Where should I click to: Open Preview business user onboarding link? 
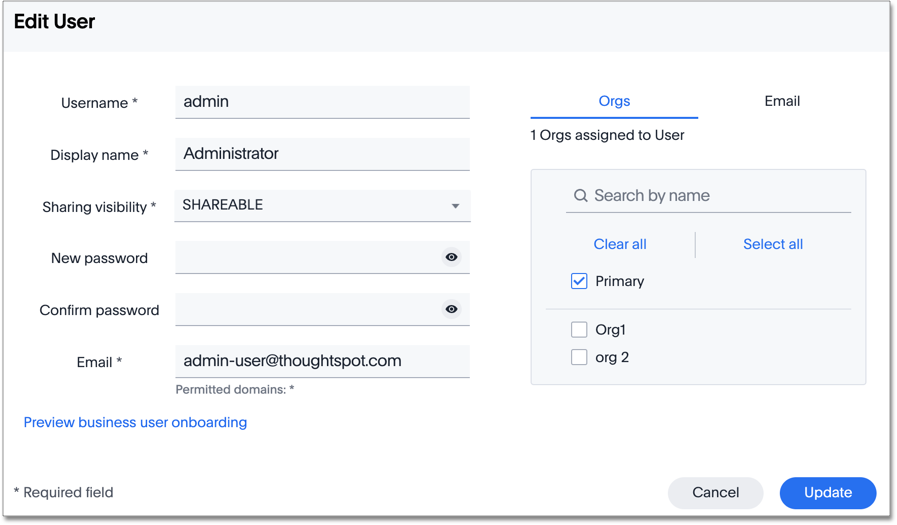(135, 422)
